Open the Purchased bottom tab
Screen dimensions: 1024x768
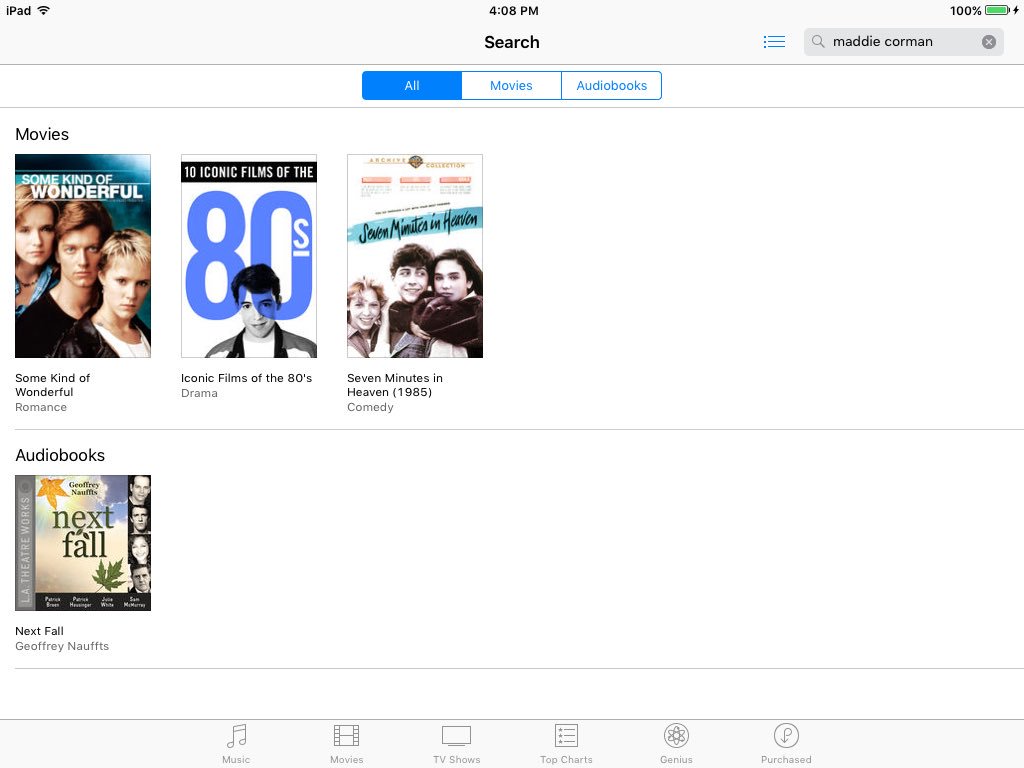786,744
